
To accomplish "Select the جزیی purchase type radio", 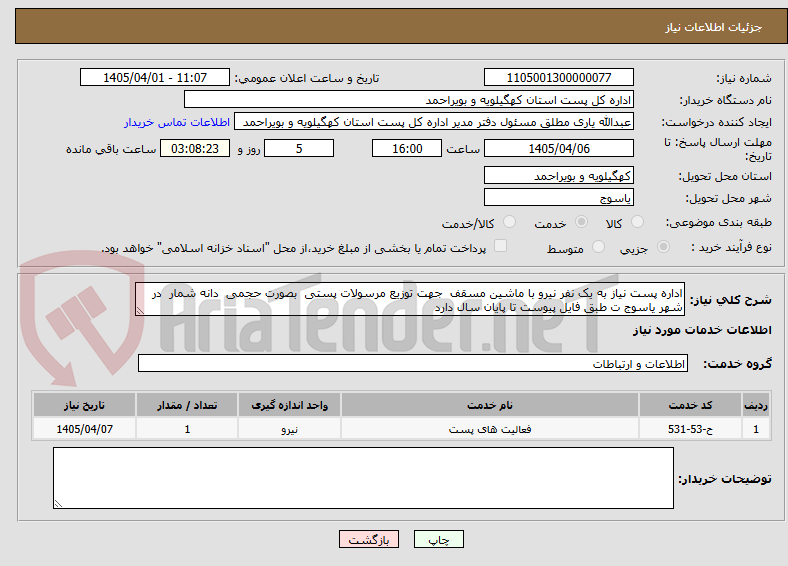I will click(x=663, y=247).
